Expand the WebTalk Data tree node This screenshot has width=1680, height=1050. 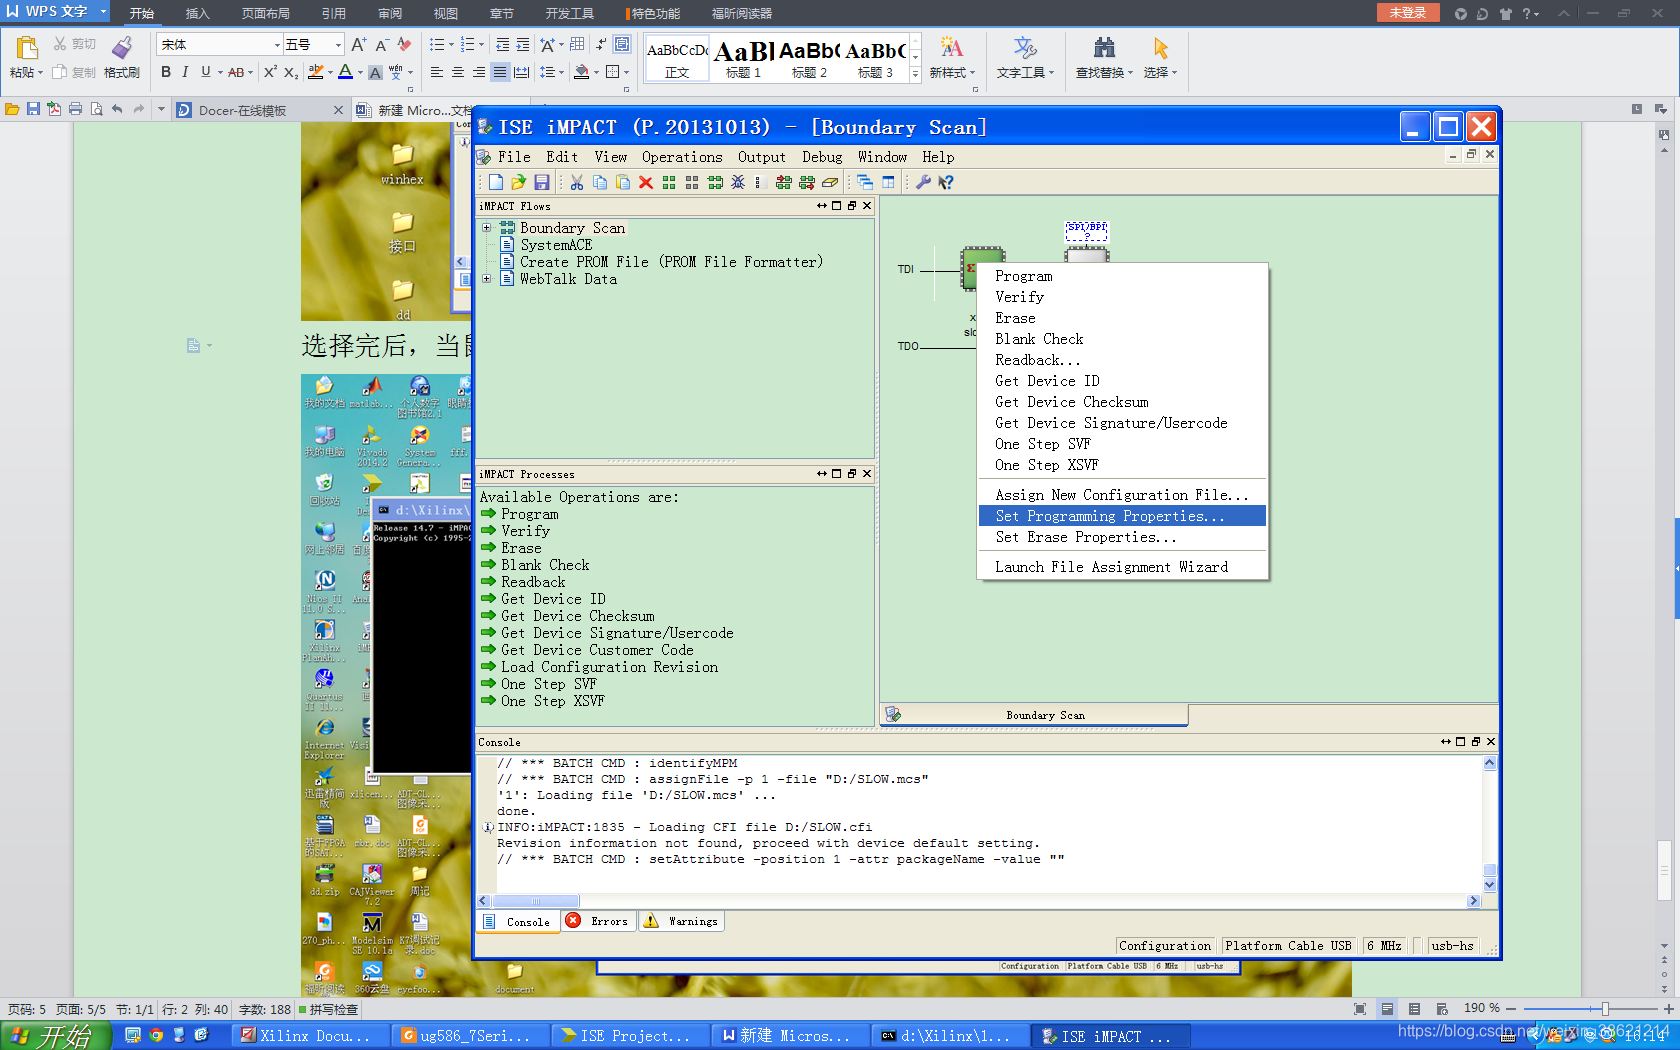[487, 279]
